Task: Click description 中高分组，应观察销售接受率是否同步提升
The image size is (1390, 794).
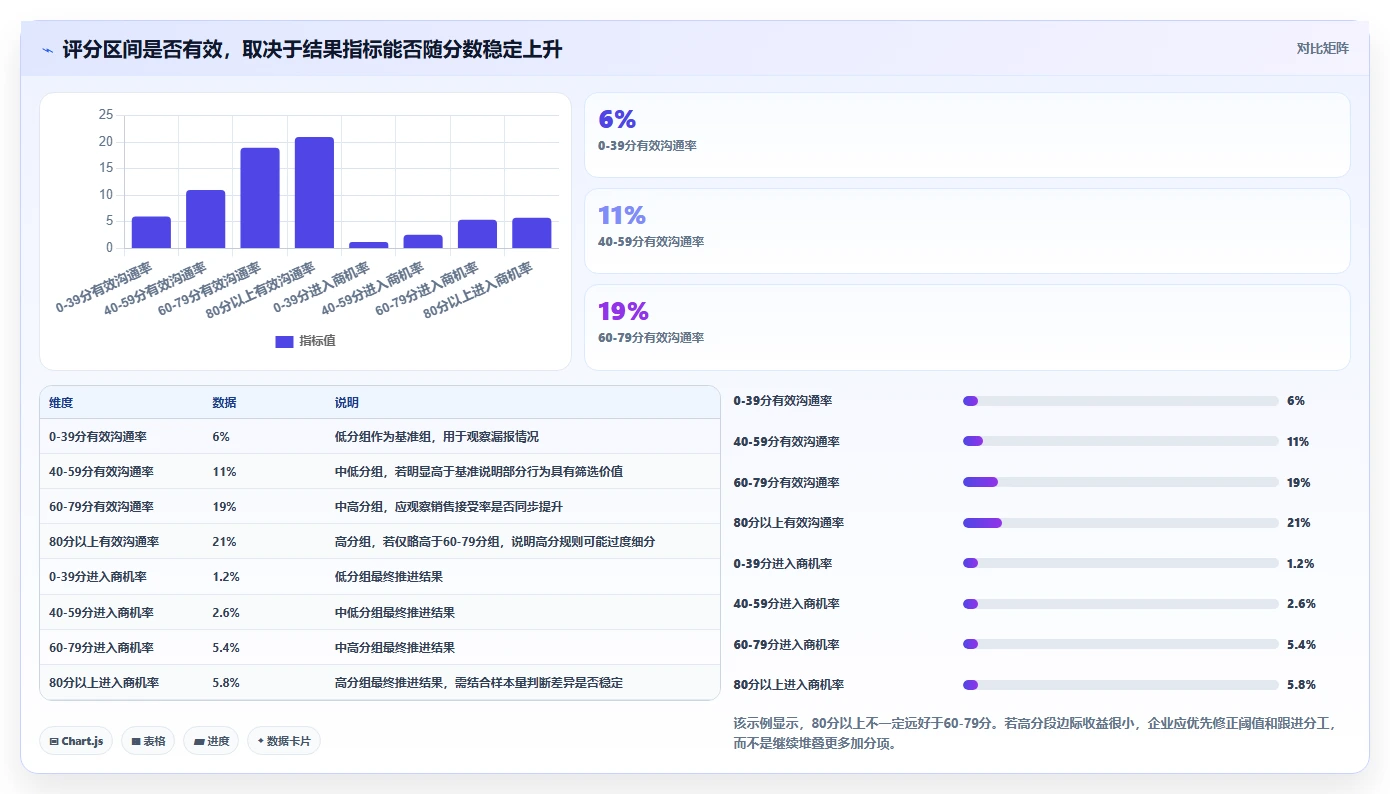Action: pyautogui.click(x=449, y=507)
